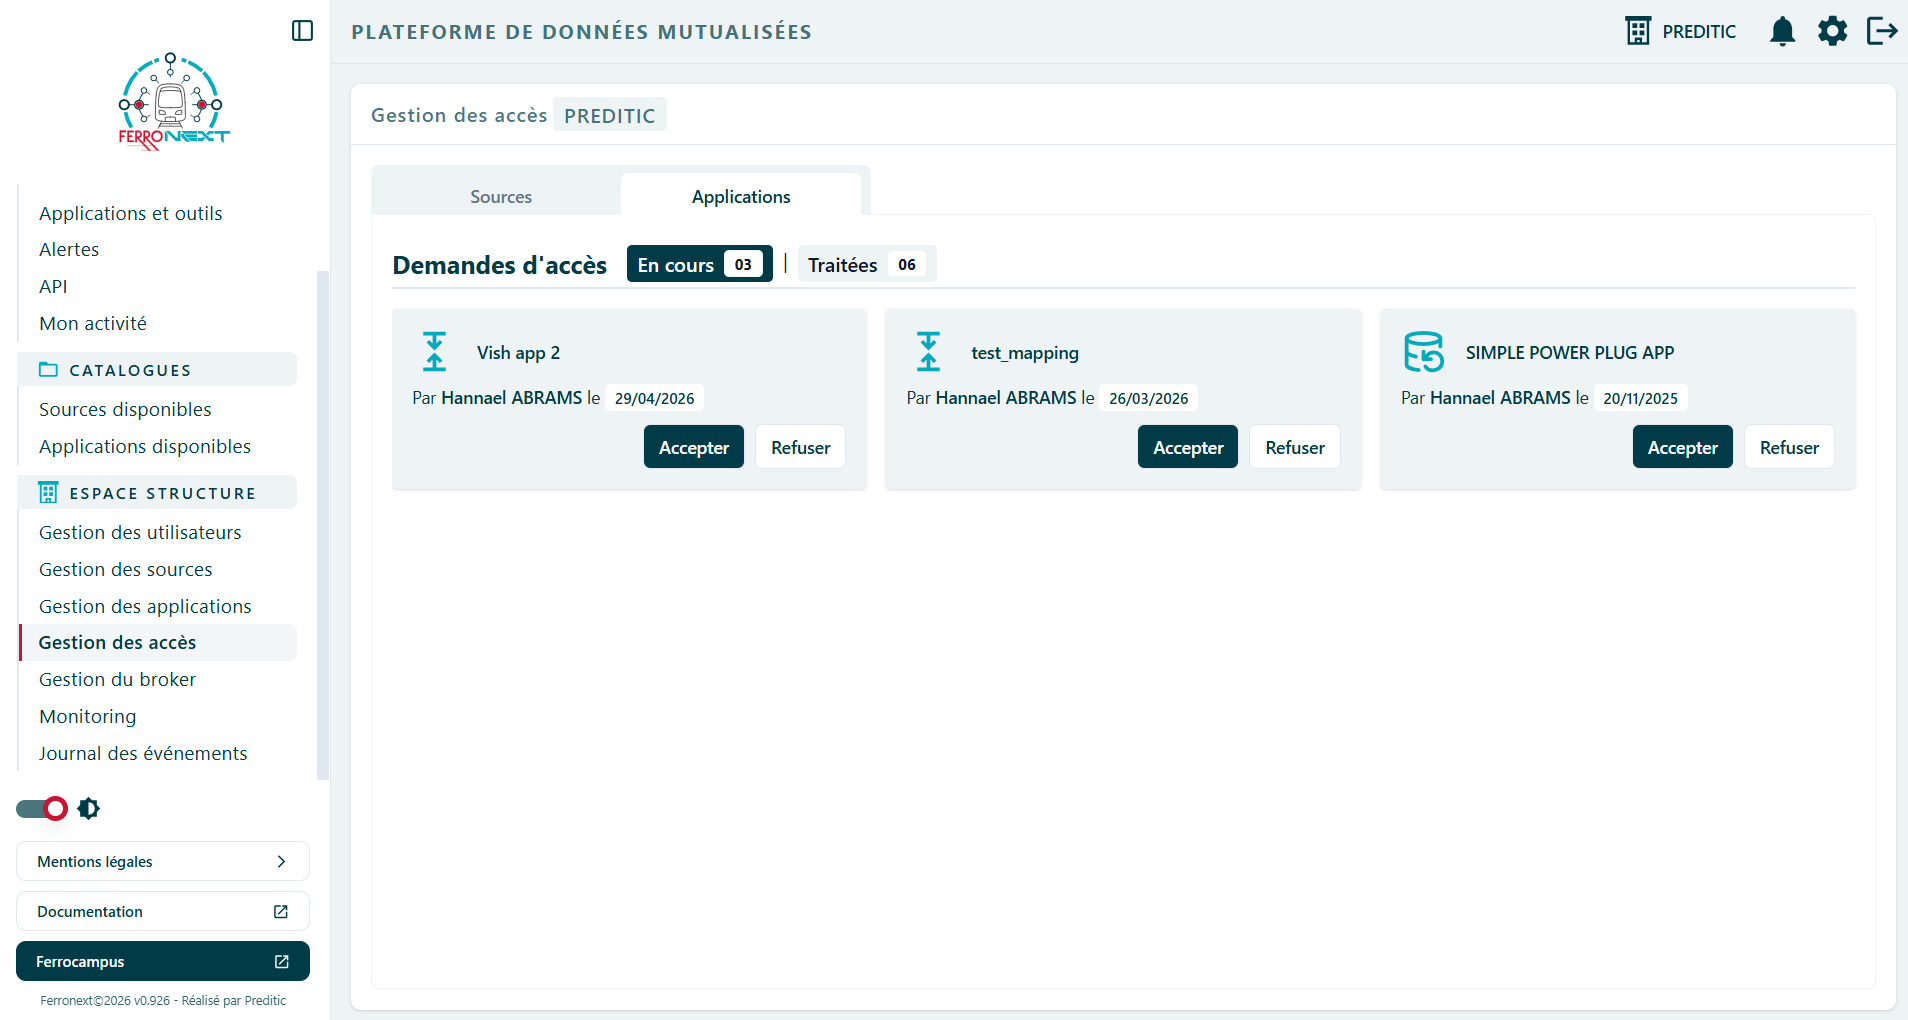Click the CATALOGUES section header

pos(158,369)
